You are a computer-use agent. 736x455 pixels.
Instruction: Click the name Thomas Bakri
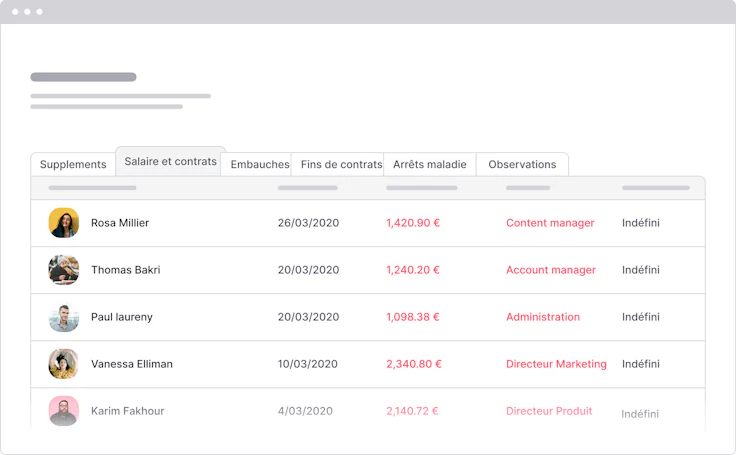click(x=126, y=270)
